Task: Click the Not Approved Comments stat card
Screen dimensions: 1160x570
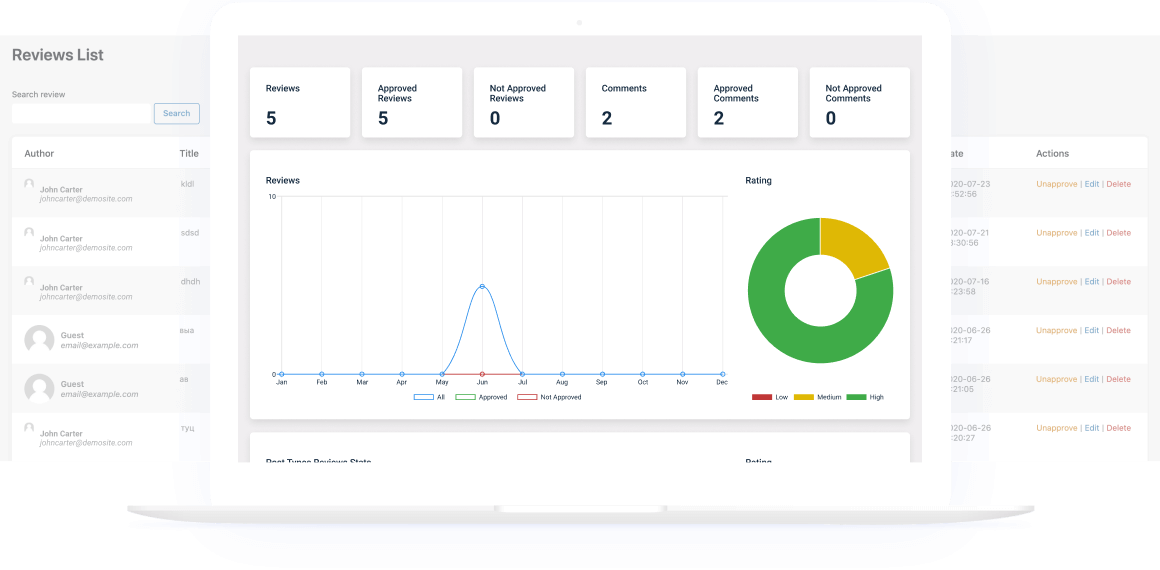Action: 860,102
